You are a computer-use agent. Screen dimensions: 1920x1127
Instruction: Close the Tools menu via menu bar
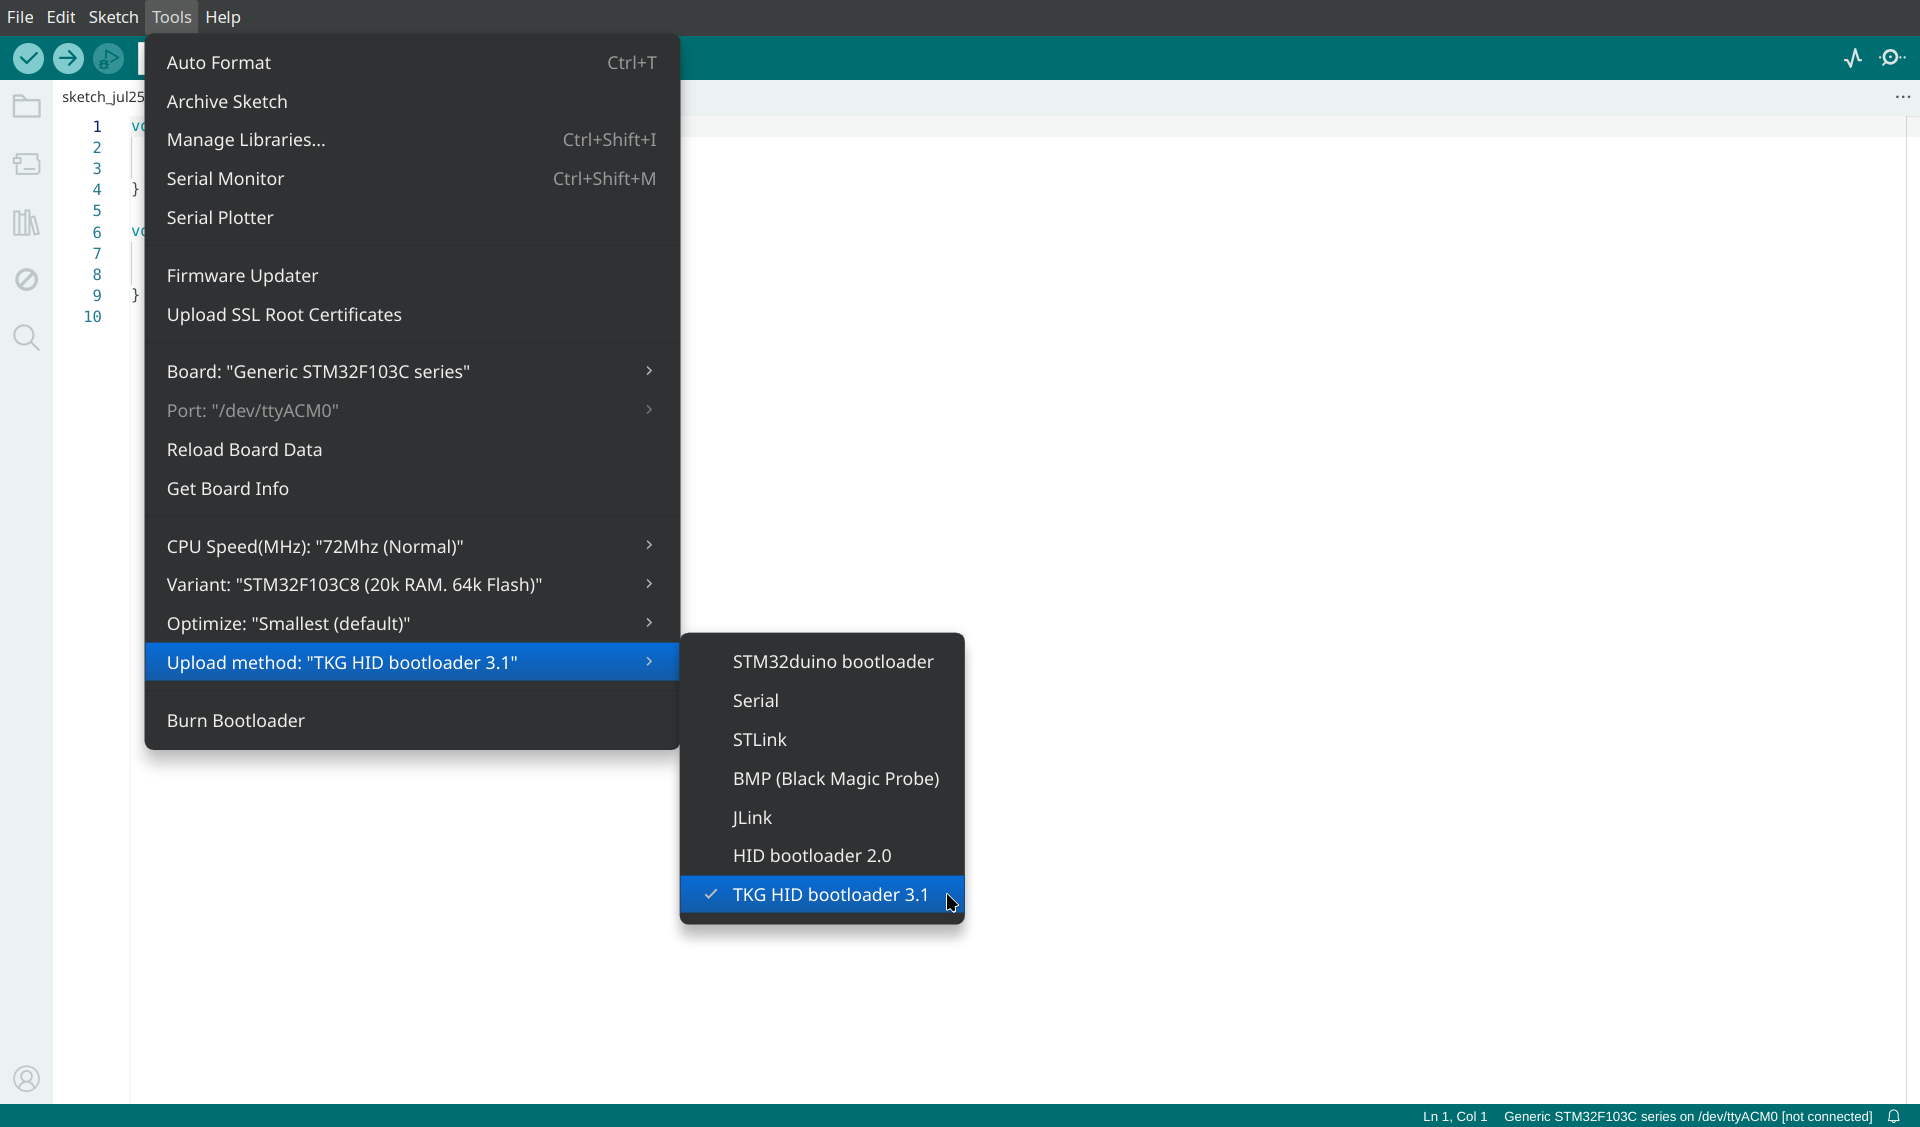point(171,17)
